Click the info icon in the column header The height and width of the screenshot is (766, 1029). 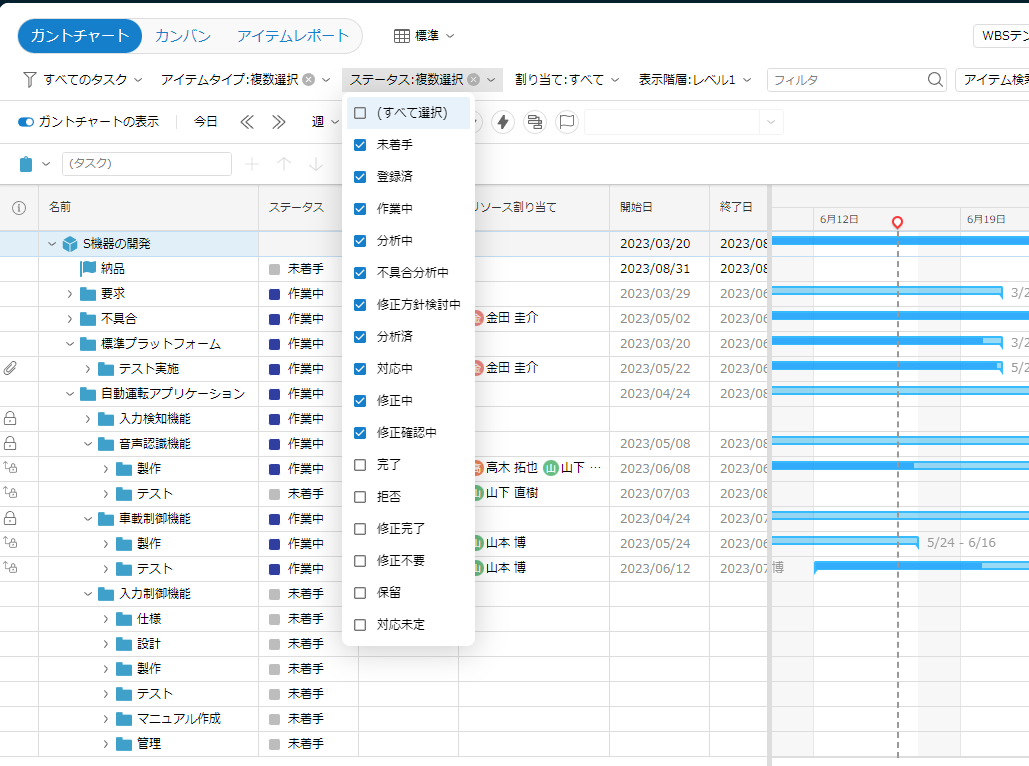point(18,208)
